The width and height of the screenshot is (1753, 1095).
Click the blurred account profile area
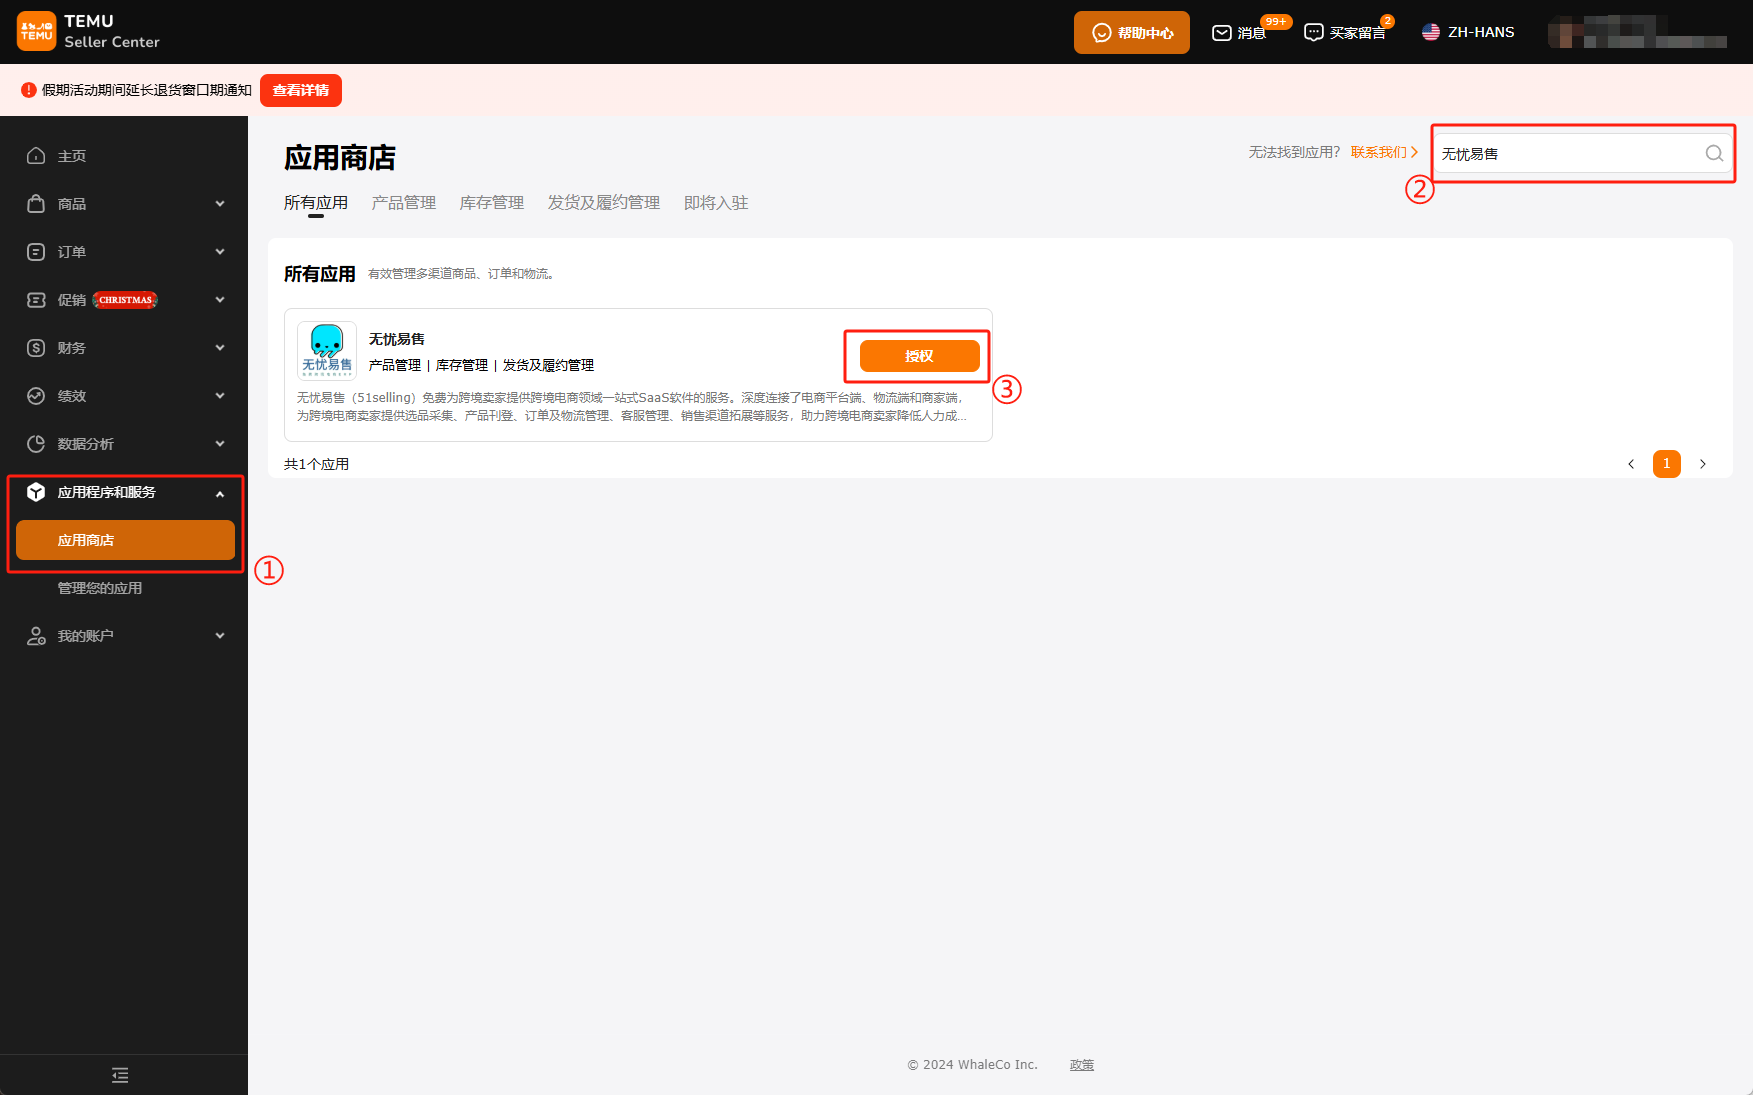(x=1637, y=32)
